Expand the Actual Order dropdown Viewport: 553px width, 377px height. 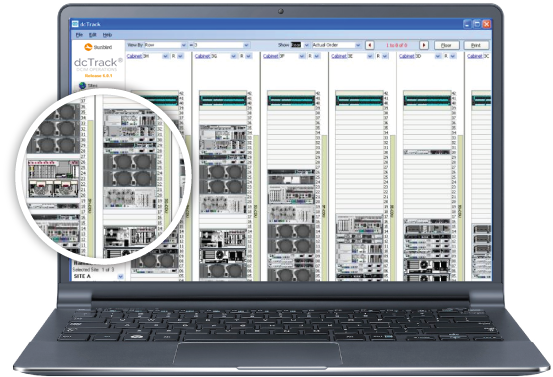pos(358,45)
